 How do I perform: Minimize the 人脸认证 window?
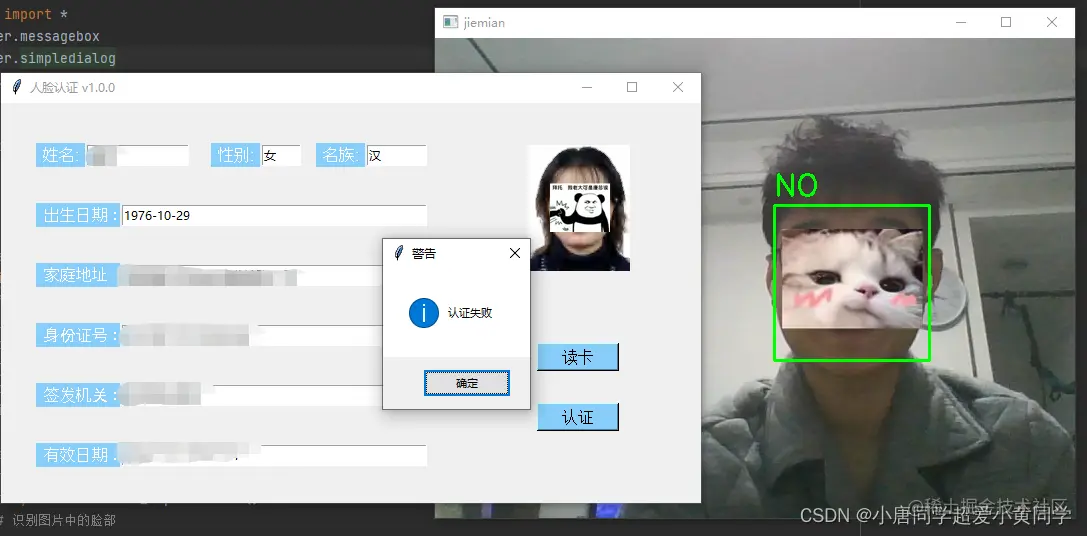click(x=586, y=87)
